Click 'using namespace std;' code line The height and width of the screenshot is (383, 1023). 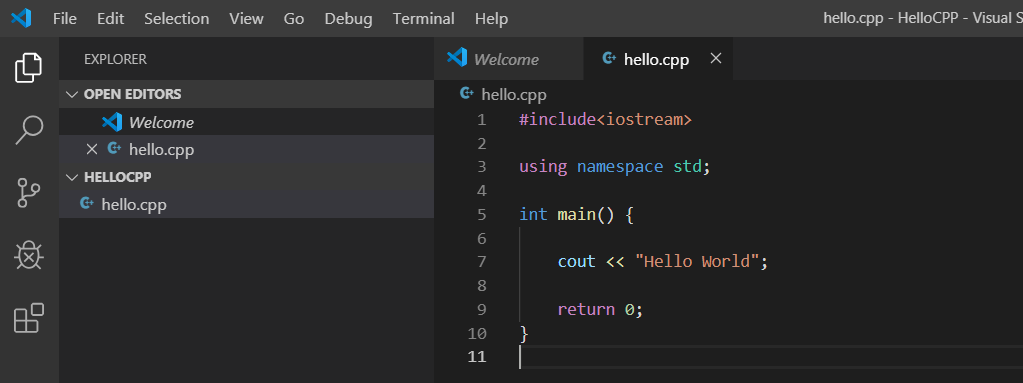click(x=614, y=167)
